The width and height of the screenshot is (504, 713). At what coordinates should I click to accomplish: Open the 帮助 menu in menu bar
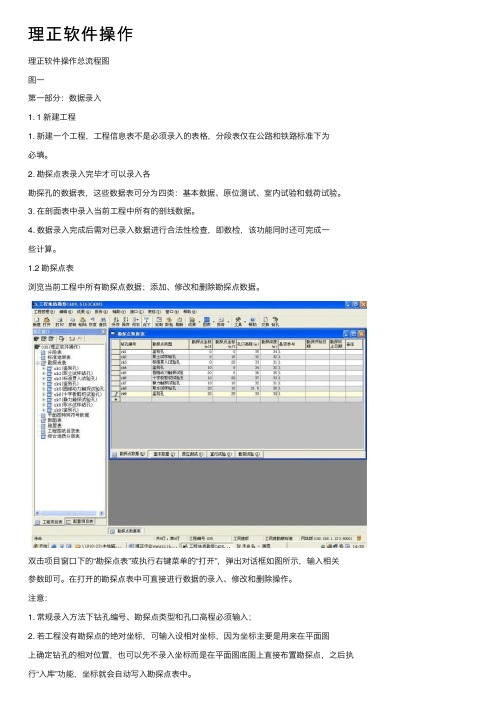point(190,312)
